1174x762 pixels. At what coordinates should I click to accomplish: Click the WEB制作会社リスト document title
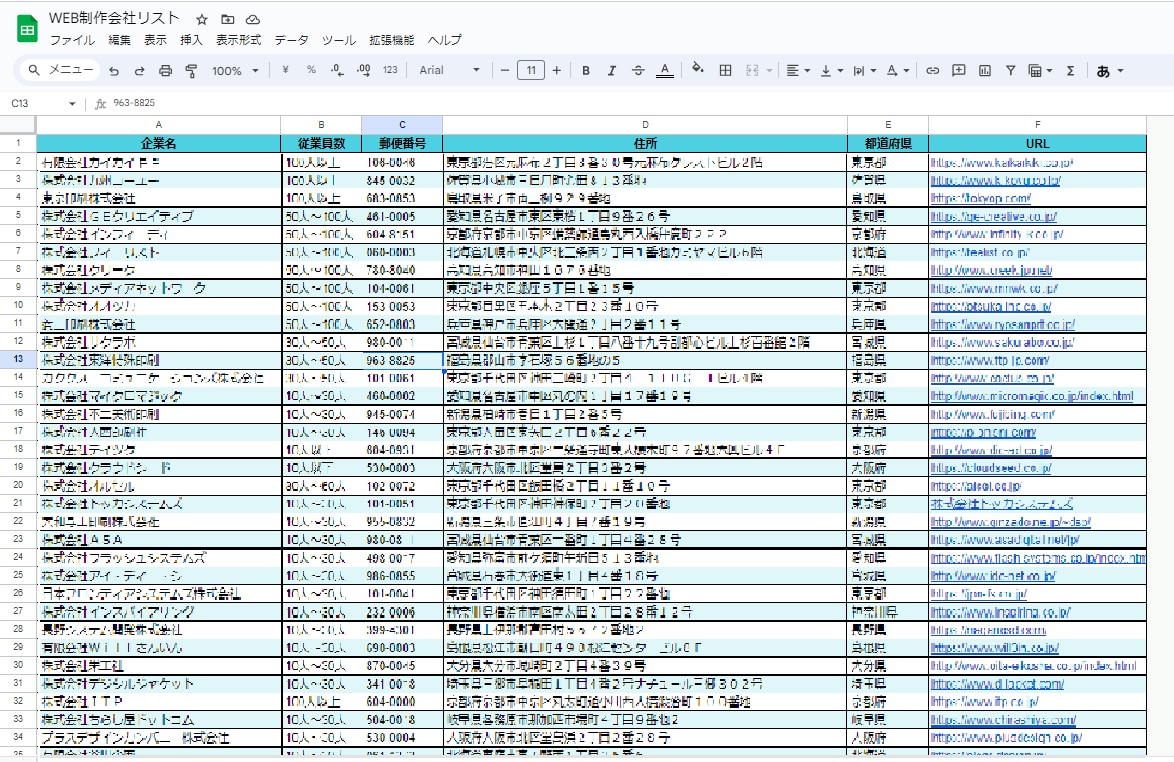click(115, 19)
